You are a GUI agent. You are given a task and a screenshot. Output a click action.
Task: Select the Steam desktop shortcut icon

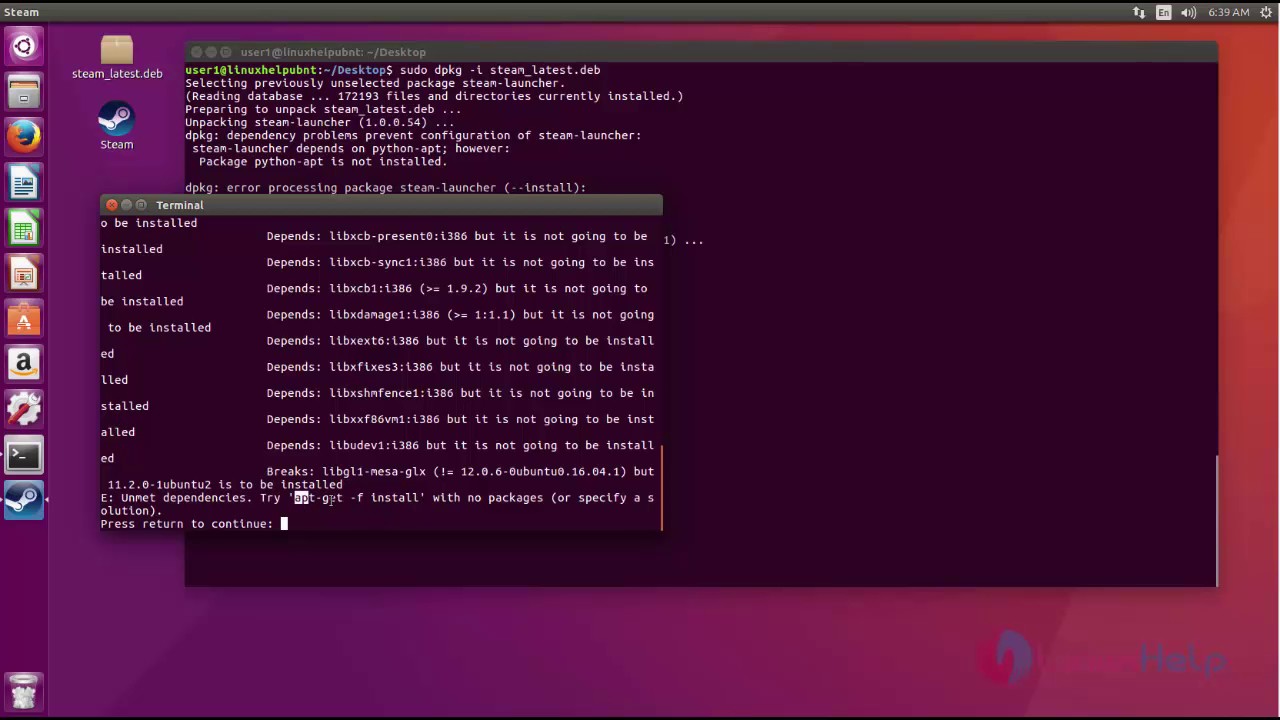click(116, 127)
